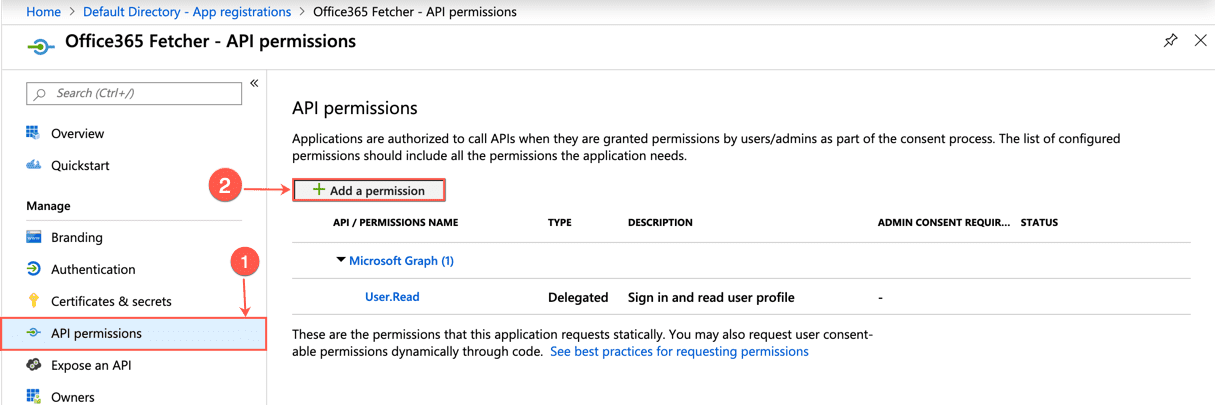Click the Expose an API icon
The image size is (1215, 405).
pyautogui.click(x=33, y=365)
